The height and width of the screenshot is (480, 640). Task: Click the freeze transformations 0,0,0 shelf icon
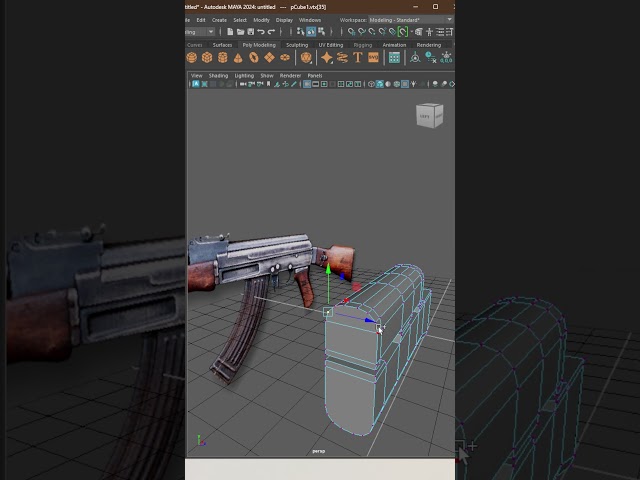pos(446,58)
